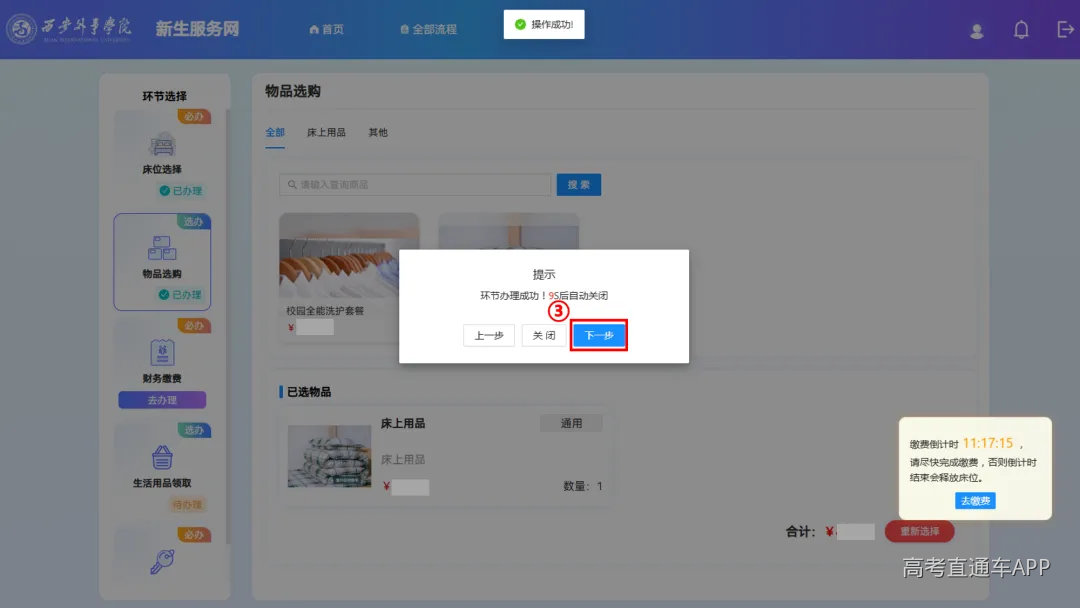Switch to the 全部 tab
1080x608 pixels.
coord(275,132)
